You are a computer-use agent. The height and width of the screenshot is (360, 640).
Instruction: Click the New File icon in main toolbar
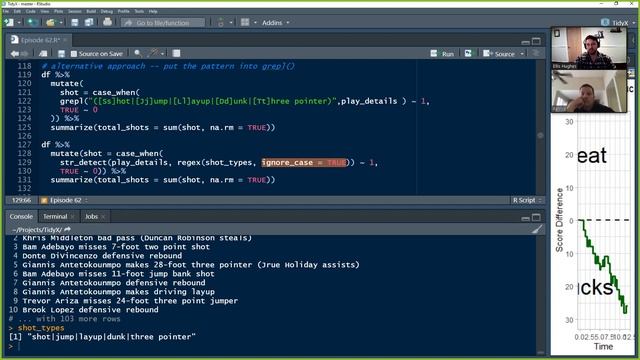click(9, 22)
